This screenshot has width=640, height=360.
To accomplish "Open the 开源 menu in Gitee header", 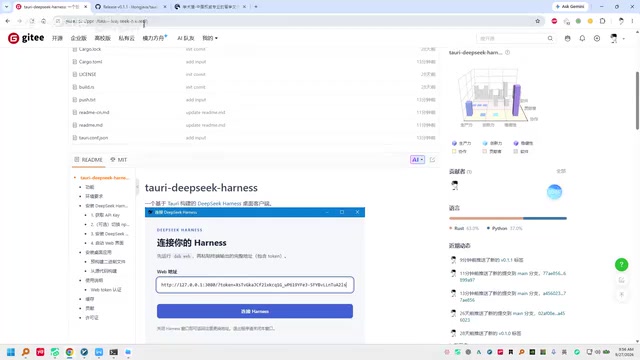I will point(57,38).
